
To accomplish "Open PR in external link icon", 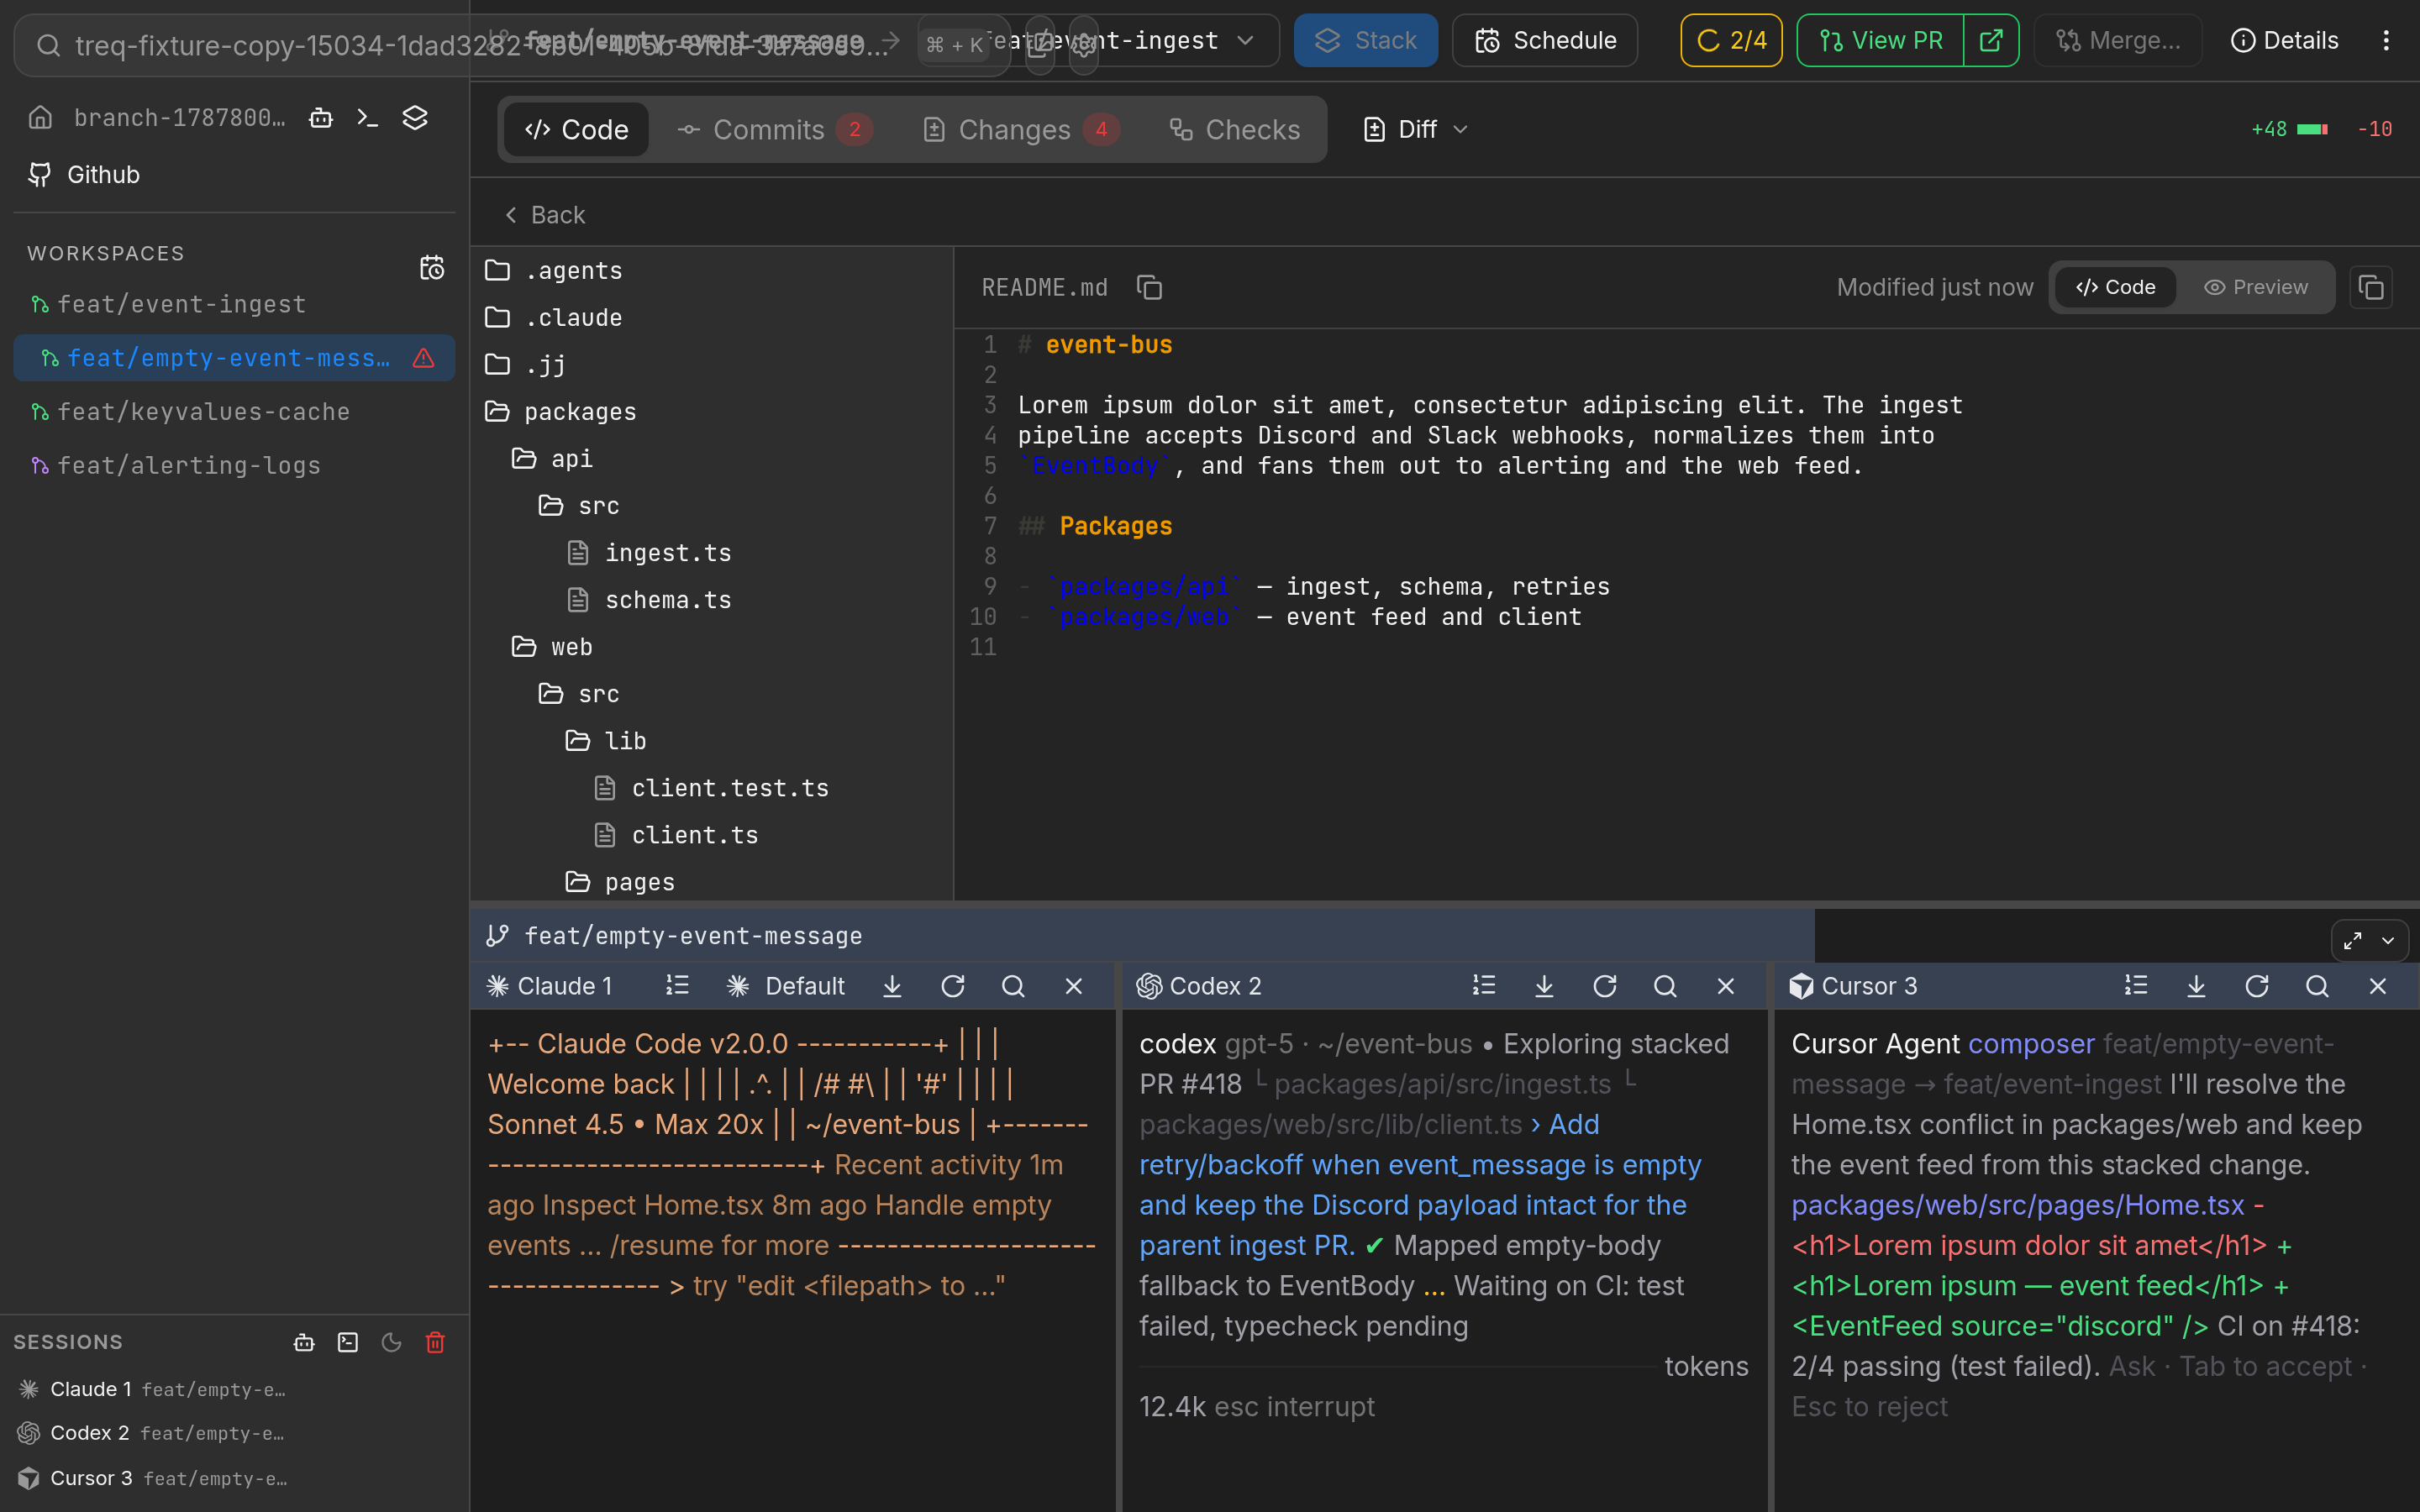I will (1991, 40).
